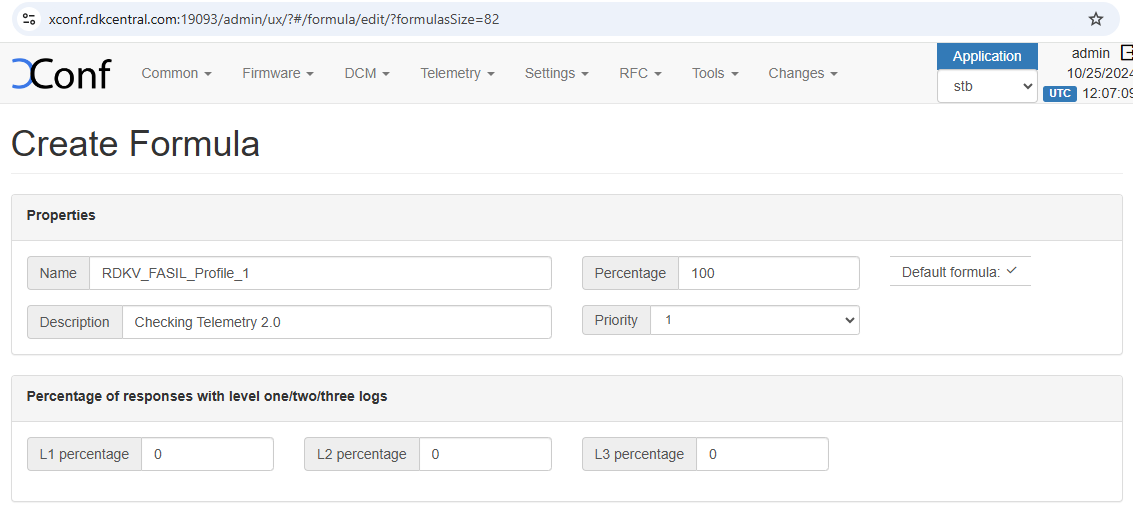Click the logout icon next to admin
Screen dimensions: 1133x506
click(x=1126, y=53)
